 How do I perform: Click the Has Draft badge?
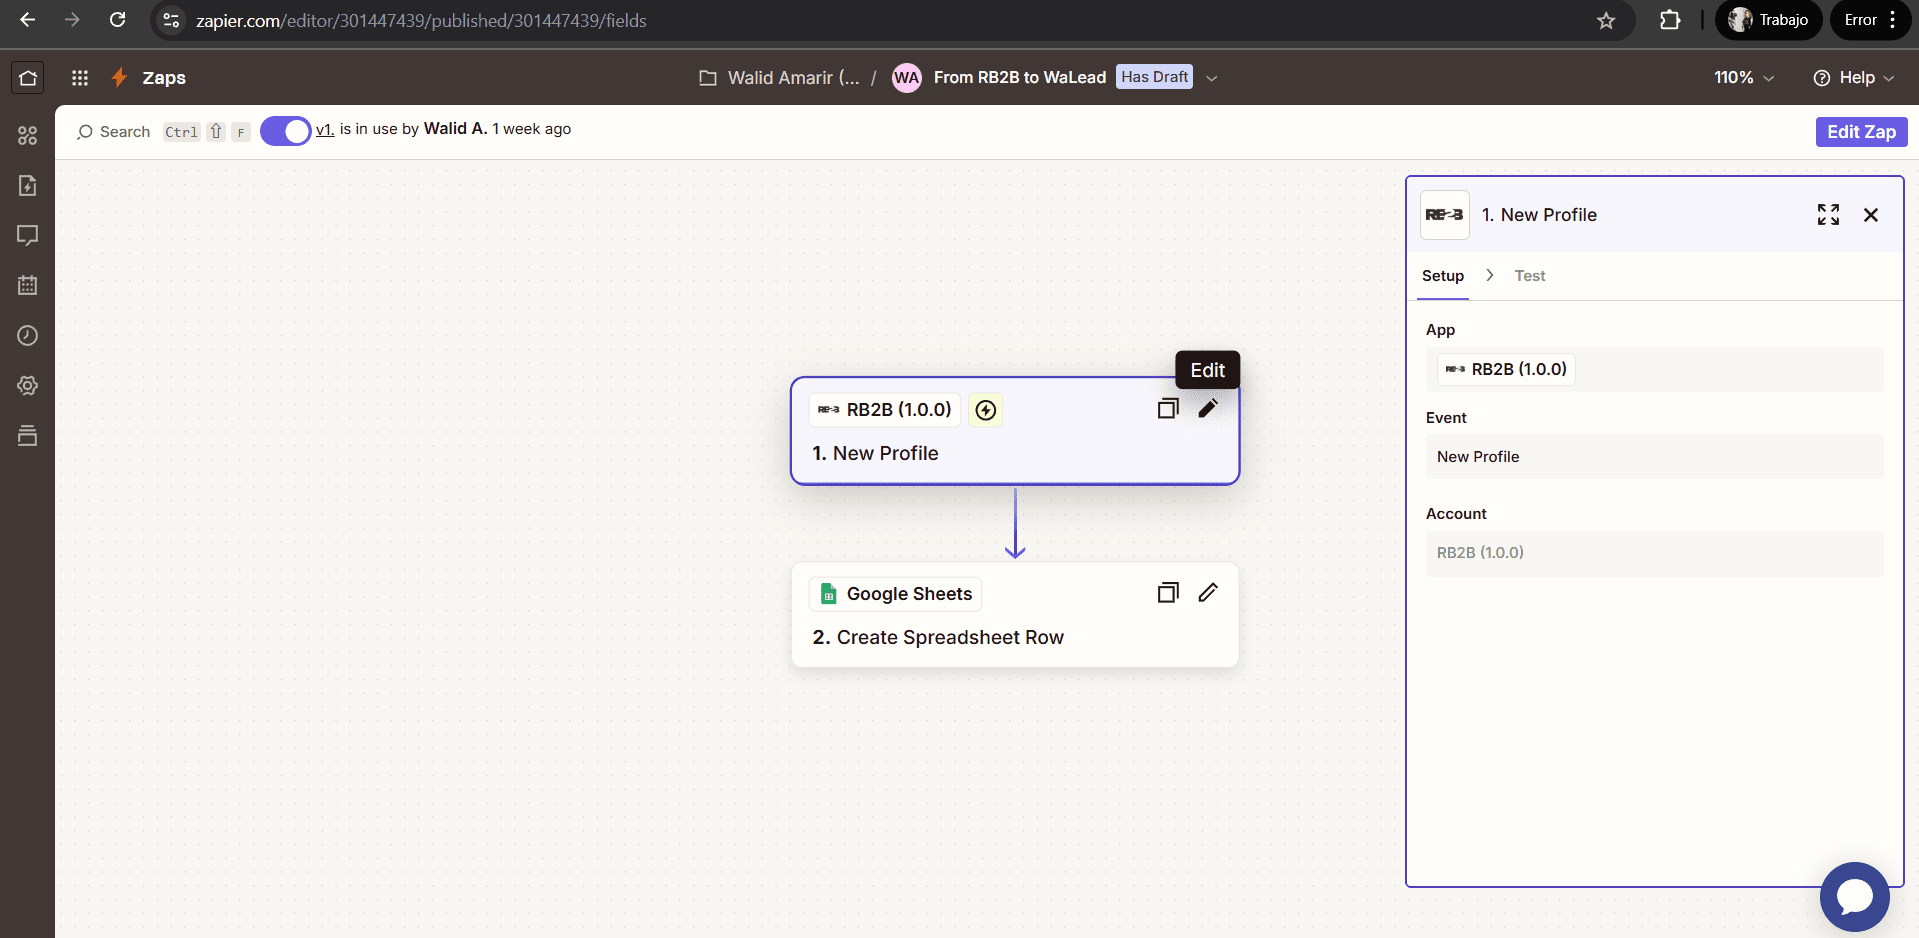(x=1155, y=77)
